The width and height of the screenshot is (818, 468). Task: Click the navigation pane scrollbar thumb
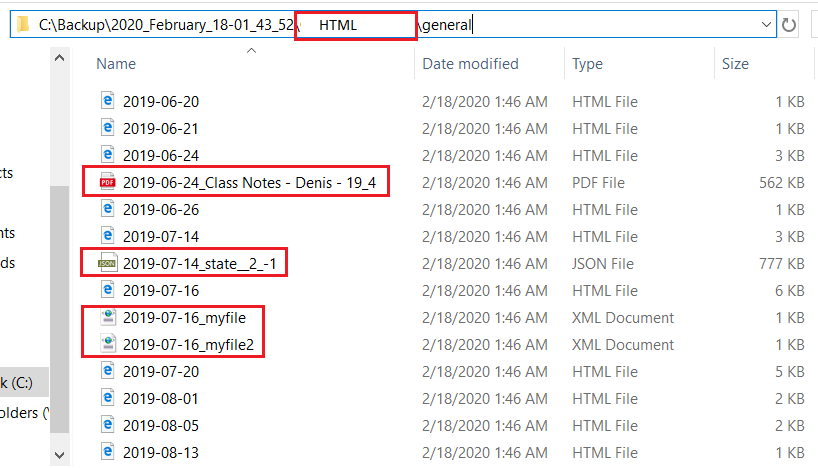tap(59, 309)
